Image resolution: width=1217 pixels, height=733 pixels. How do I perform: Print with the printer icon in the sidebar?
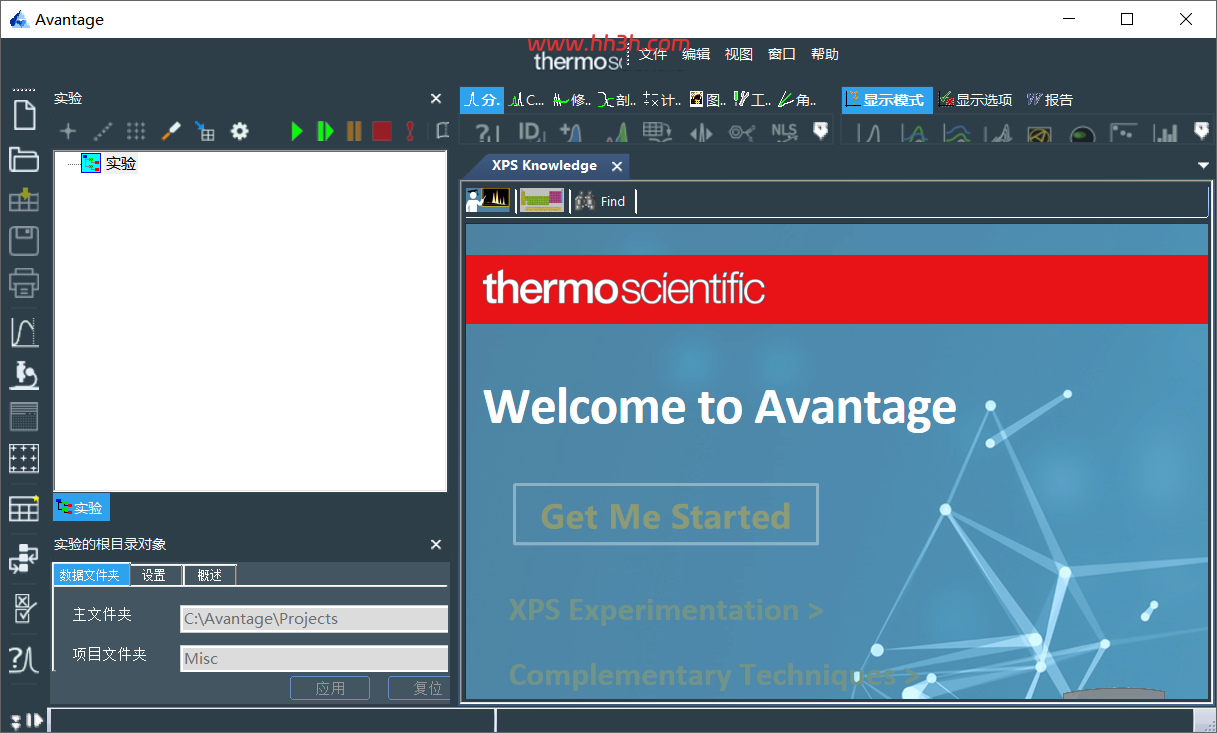(24, 283)
